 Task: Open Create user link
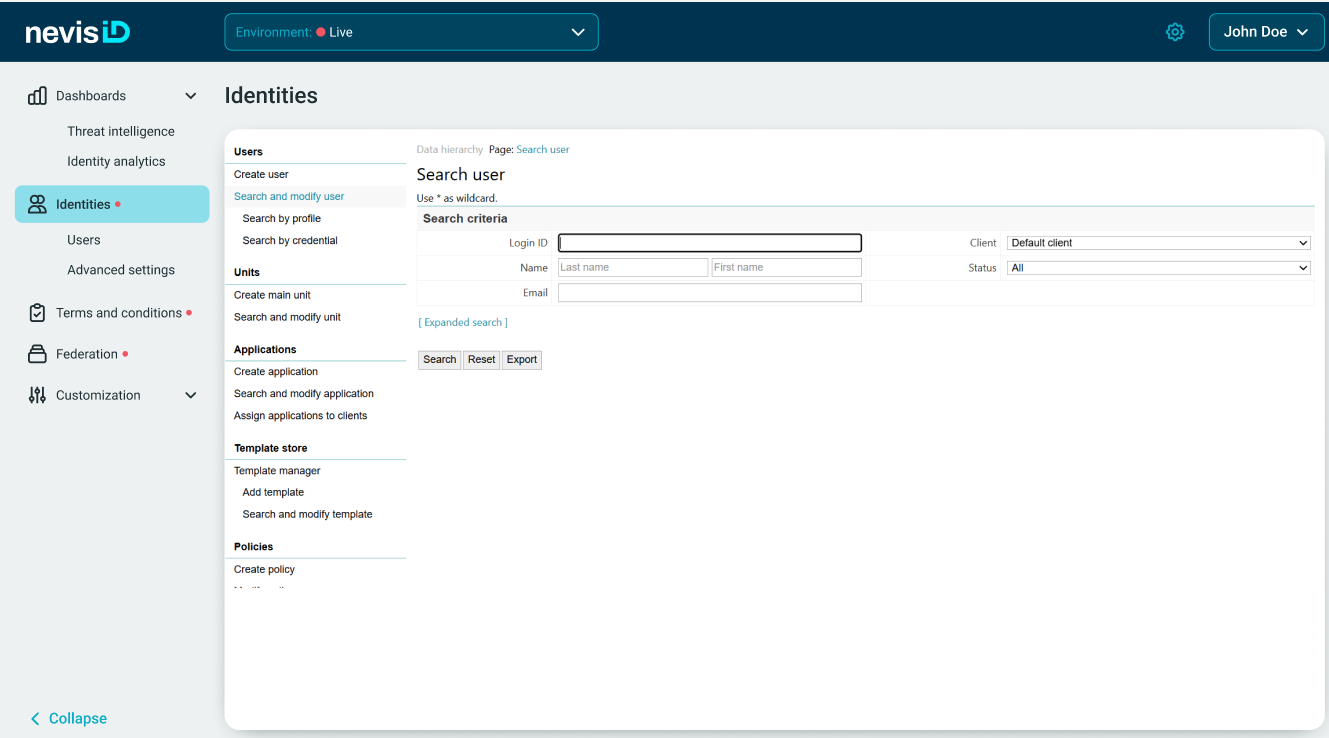(261, 174)
